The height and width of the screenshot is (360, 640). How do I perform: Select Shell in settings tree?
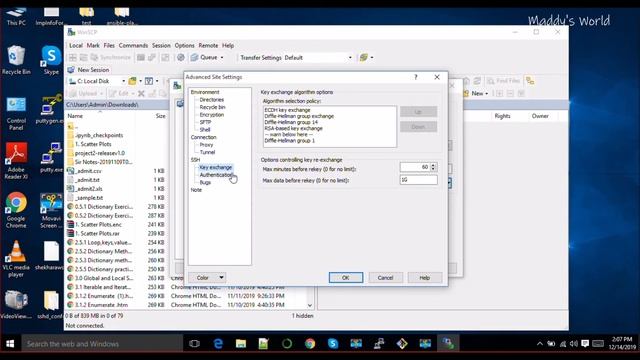tap(205, 129)
